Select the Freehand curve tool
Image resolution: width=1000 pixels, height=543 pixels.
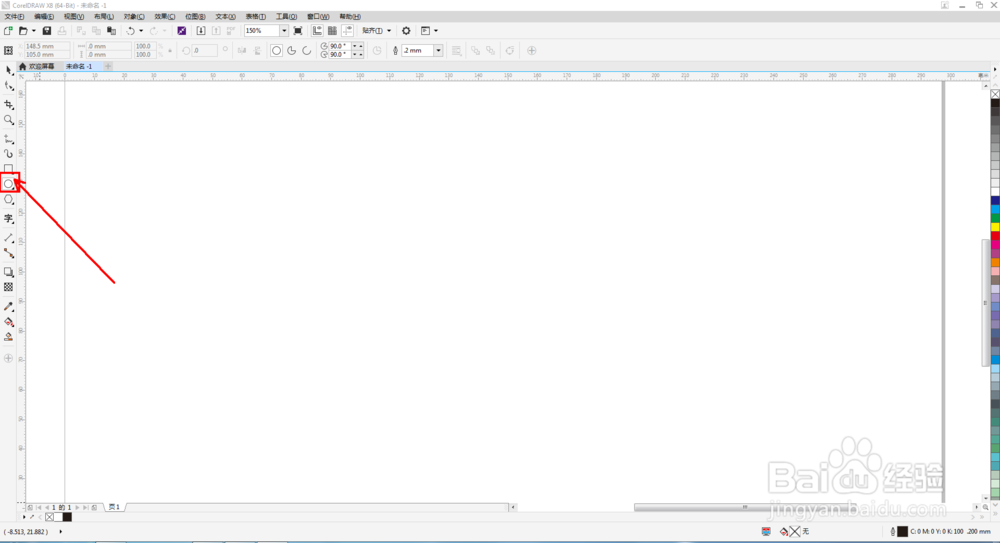[x=9, y=138]
